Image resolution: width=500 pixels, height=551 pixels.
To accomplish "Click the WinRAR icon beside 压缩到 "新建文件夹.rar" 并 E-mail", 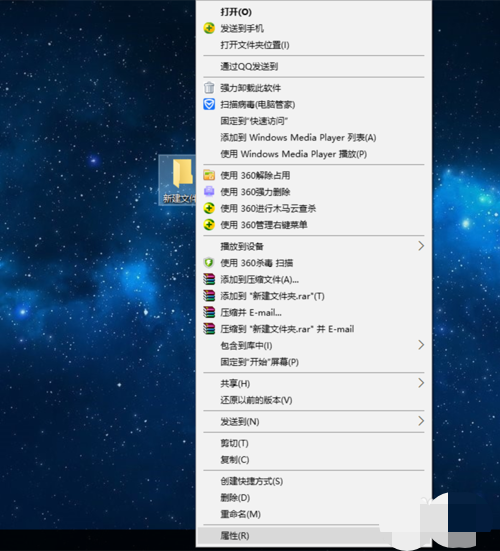I will [209, 329].
